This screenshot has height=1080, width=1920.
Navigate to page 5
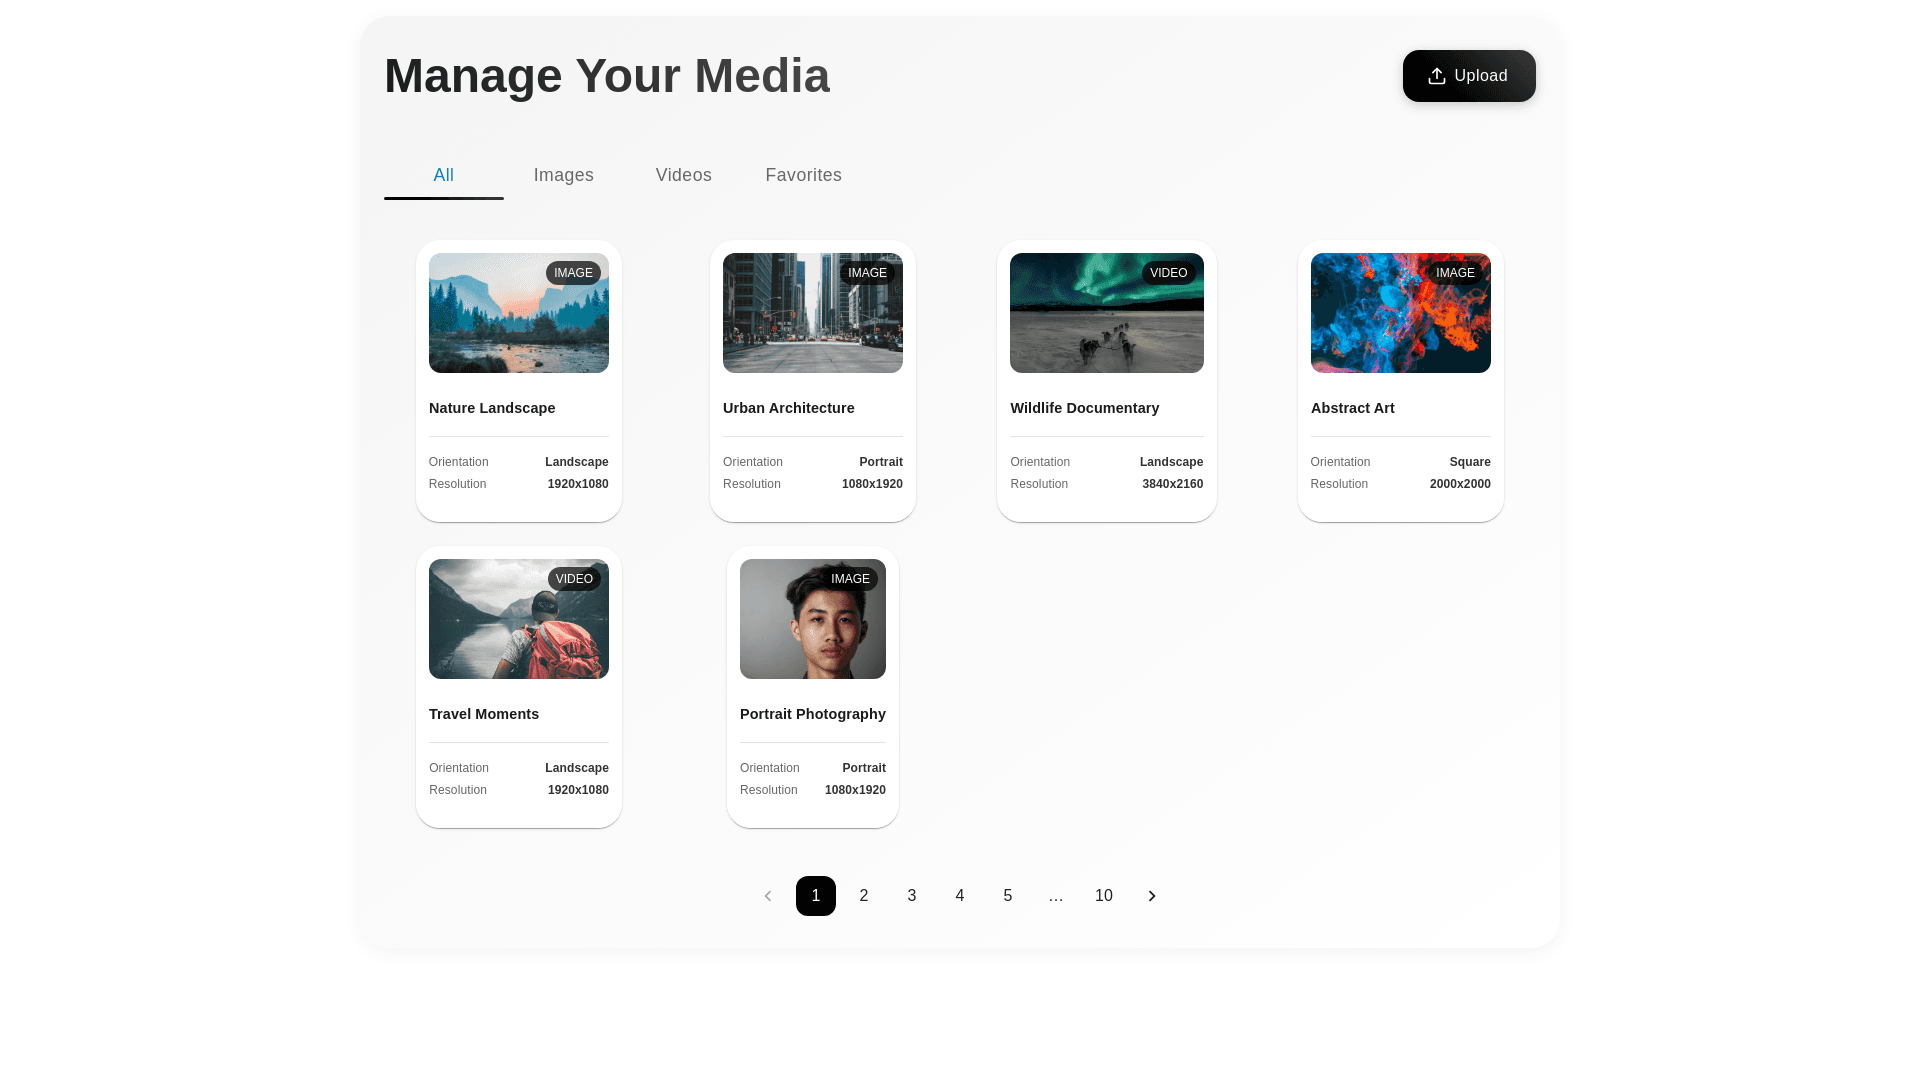(x=1007, y=896)
